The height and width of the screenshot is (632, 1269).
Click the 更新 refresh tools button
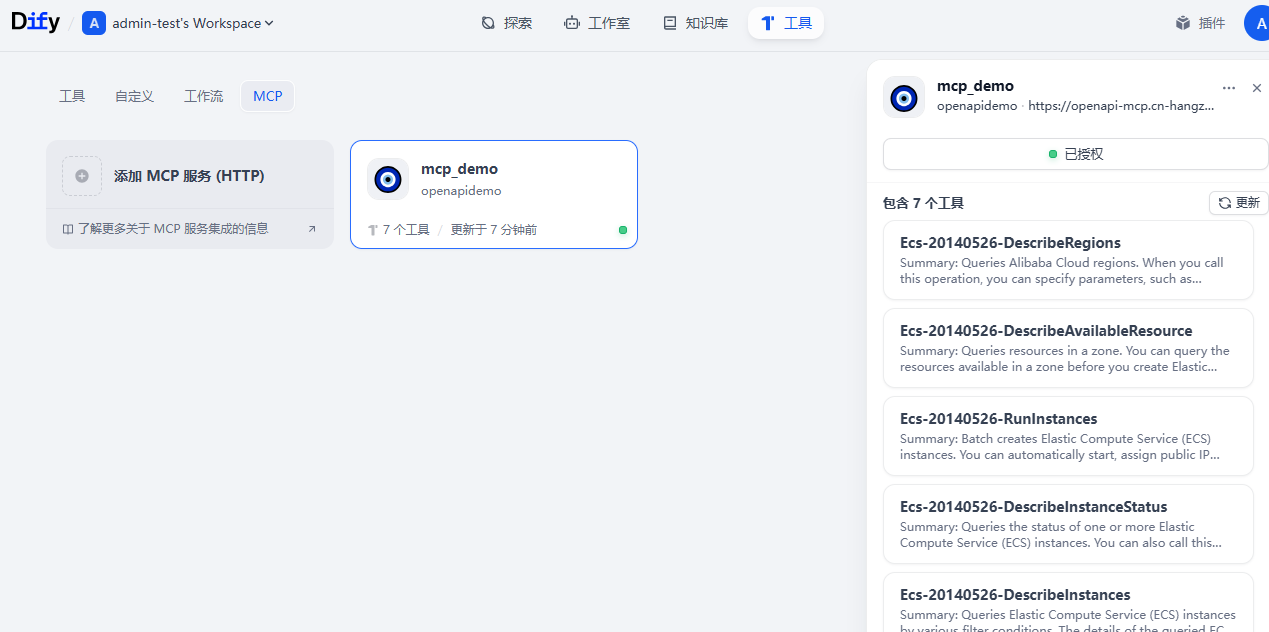pos(1239,203)
